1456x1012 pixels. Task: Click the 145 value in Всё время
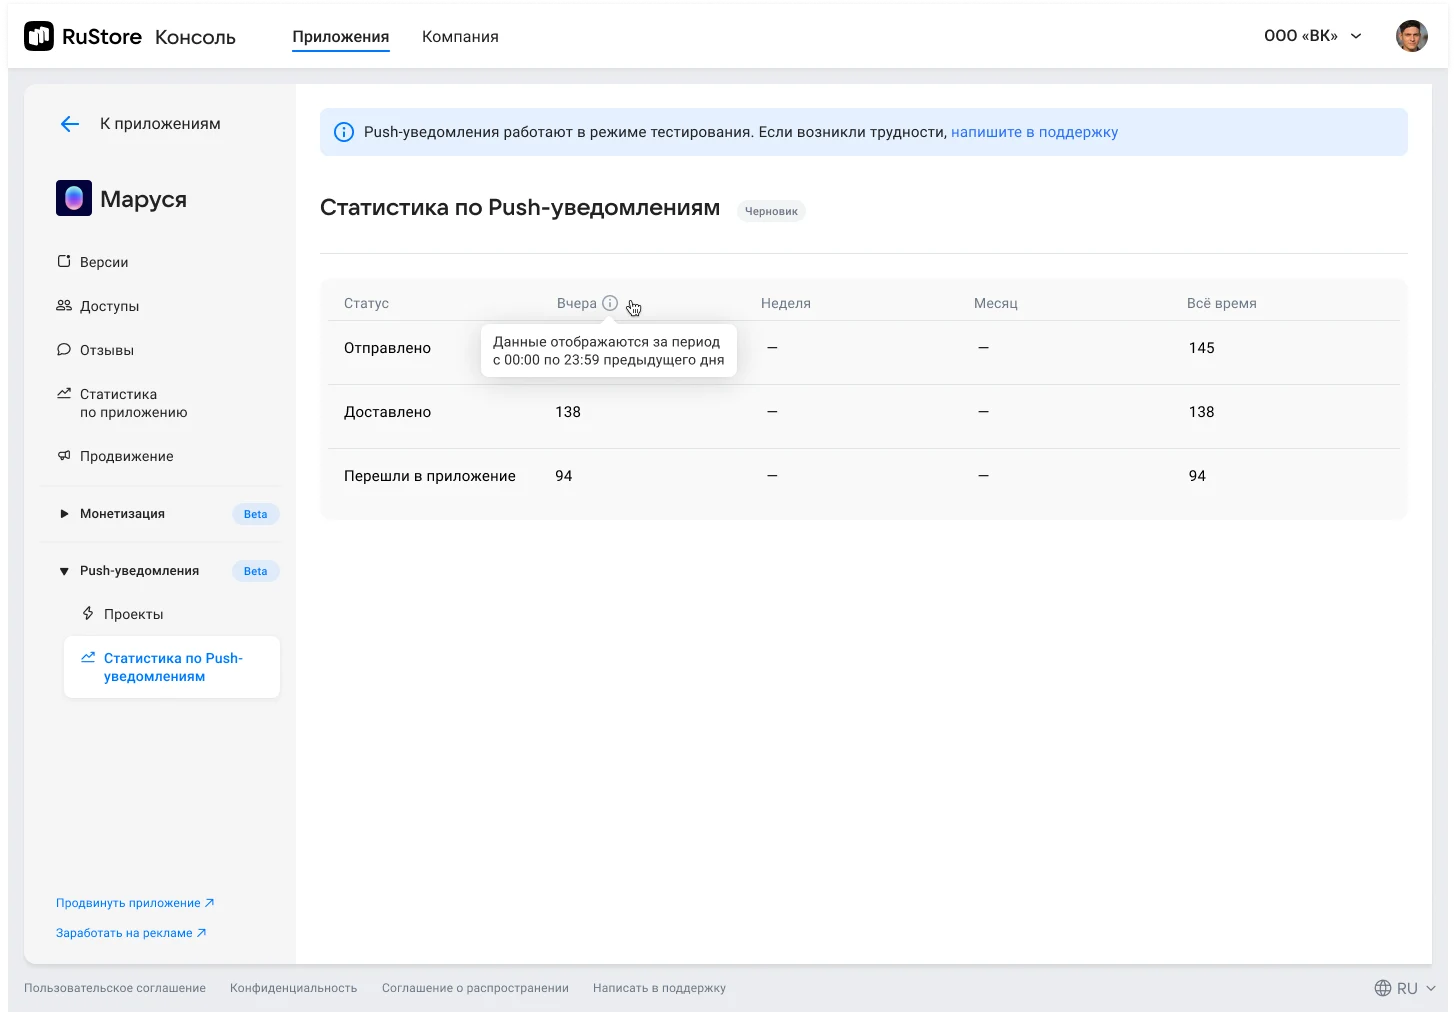pos(1201,348)
